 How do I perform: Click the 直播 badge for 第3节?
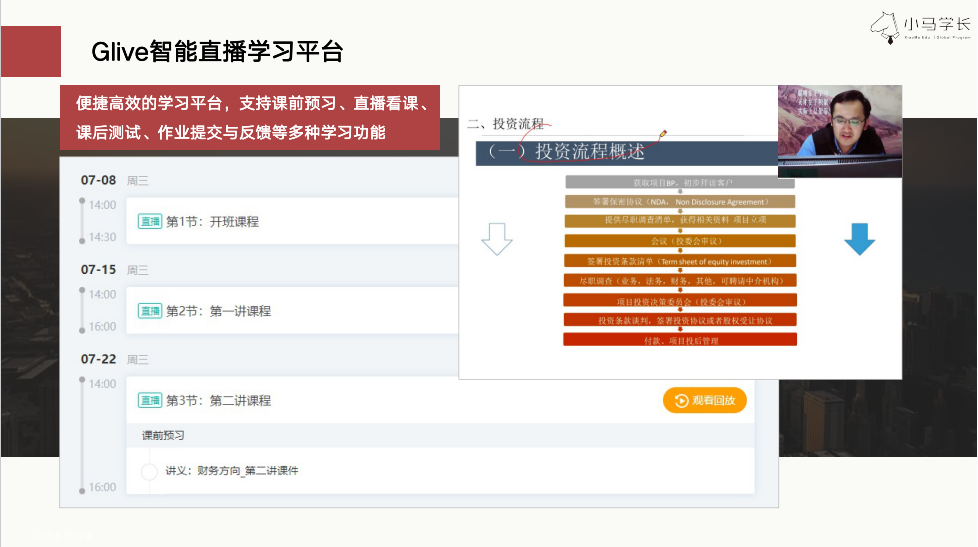point(150,400)
